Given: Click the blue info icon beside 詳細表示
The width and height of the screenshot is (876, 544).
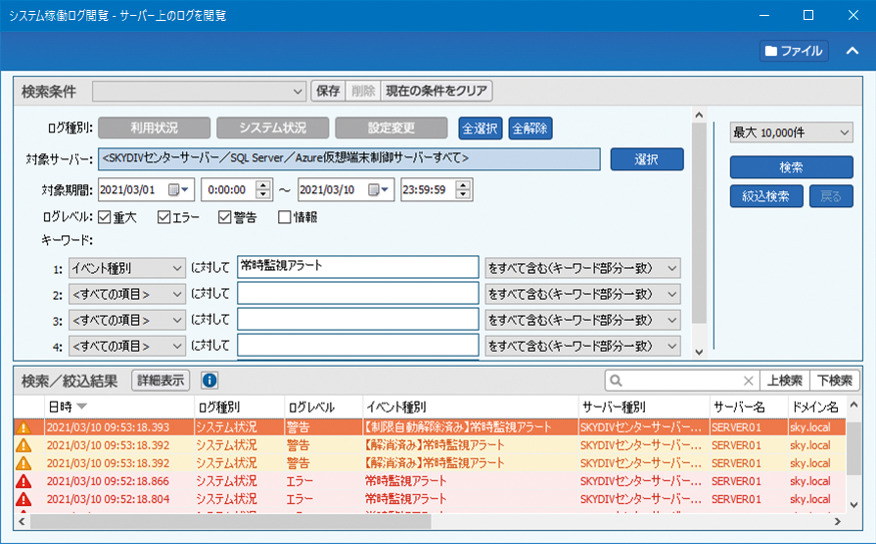Looking at the screenshot, I should point(210,381).
